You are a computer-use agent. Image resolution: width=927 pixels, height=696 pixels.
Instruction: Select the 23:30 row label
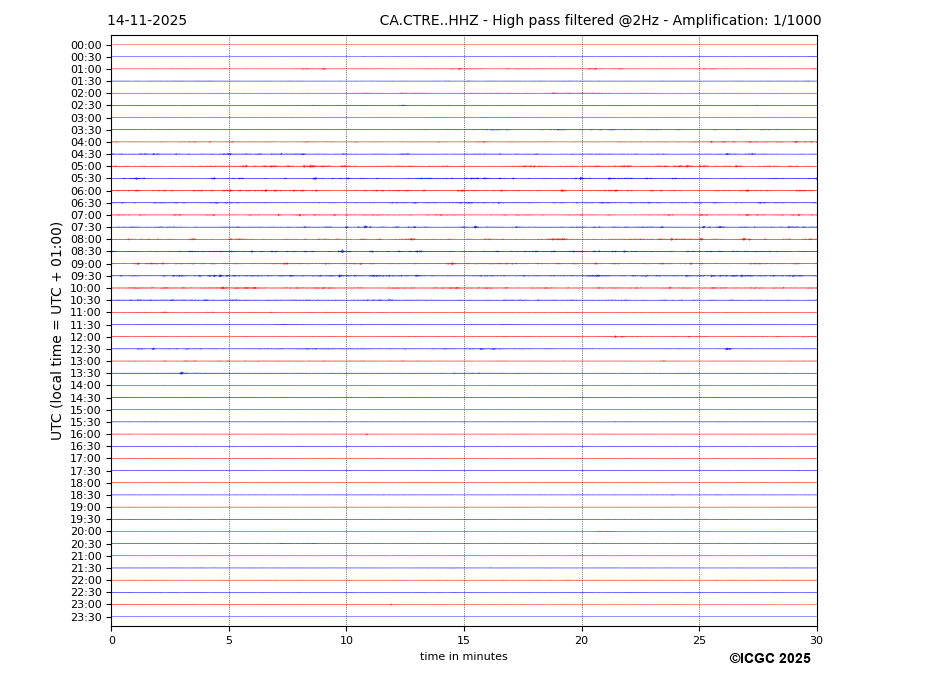pyautogui.click(x=86, y=617)
